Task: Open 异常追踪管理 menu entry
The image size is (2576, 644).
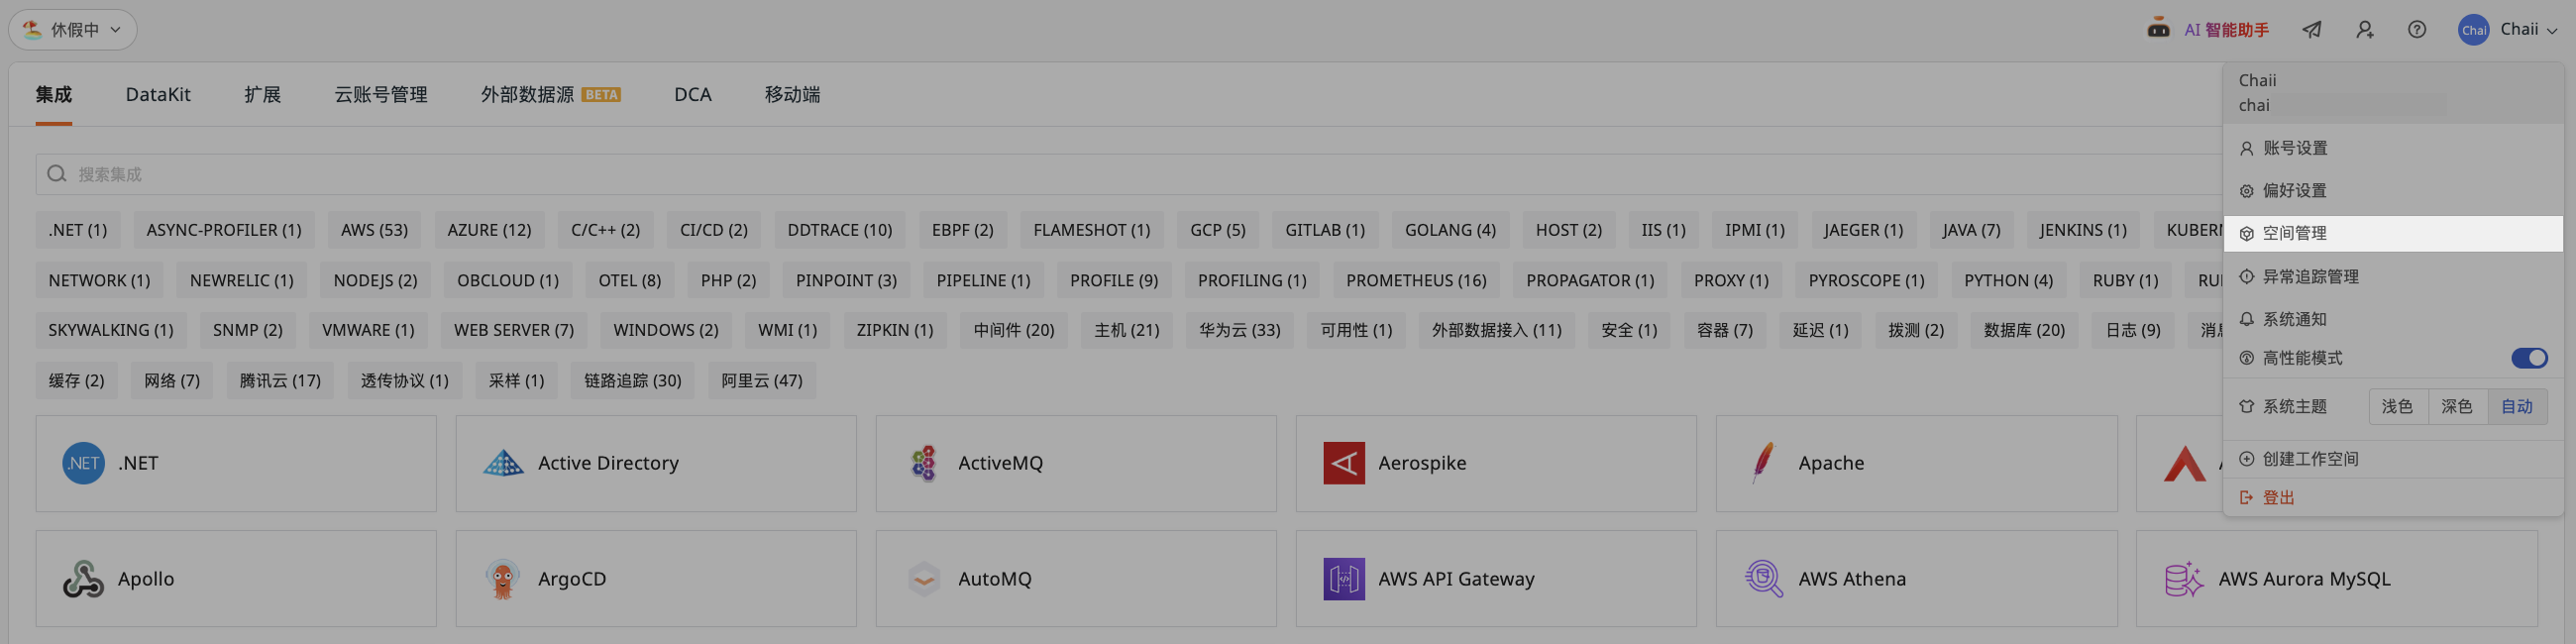Action: [x=2393, y=277]
